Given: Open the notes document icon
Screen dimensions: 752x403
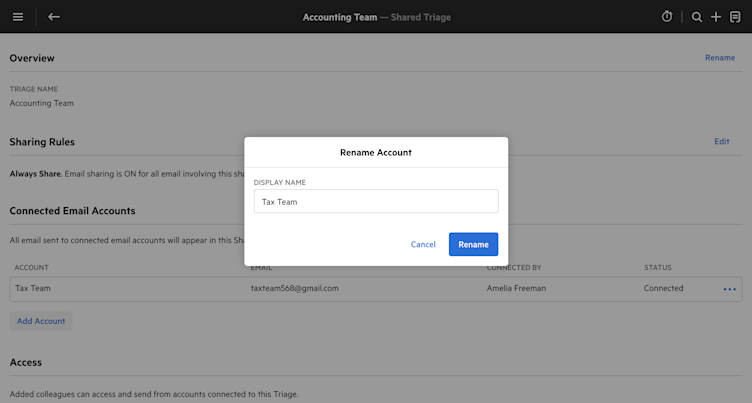Looking at the screenshot, I should (735, 17).
